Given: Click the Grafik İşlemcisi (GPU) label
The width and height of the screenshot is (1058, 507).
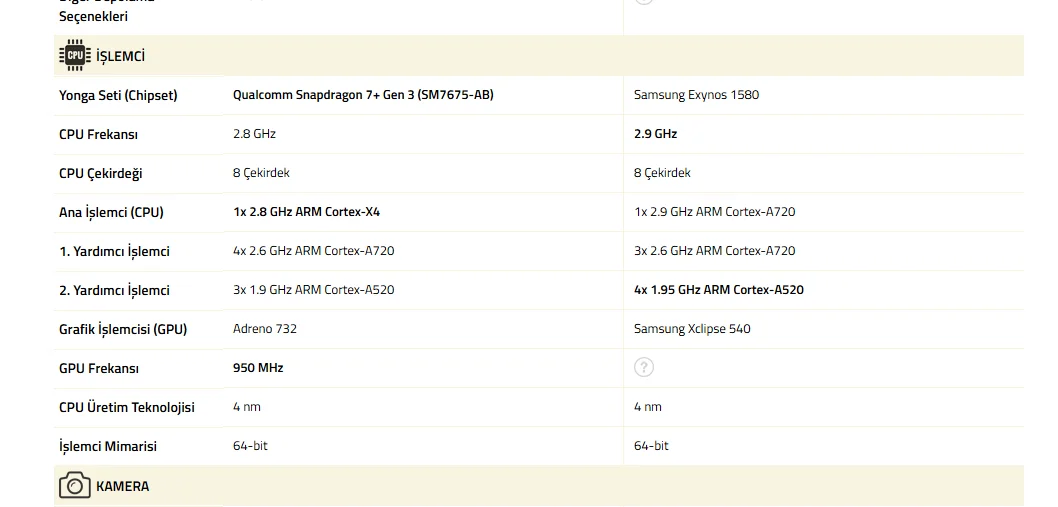Looking at the screenshot, I should click(123, 329).
